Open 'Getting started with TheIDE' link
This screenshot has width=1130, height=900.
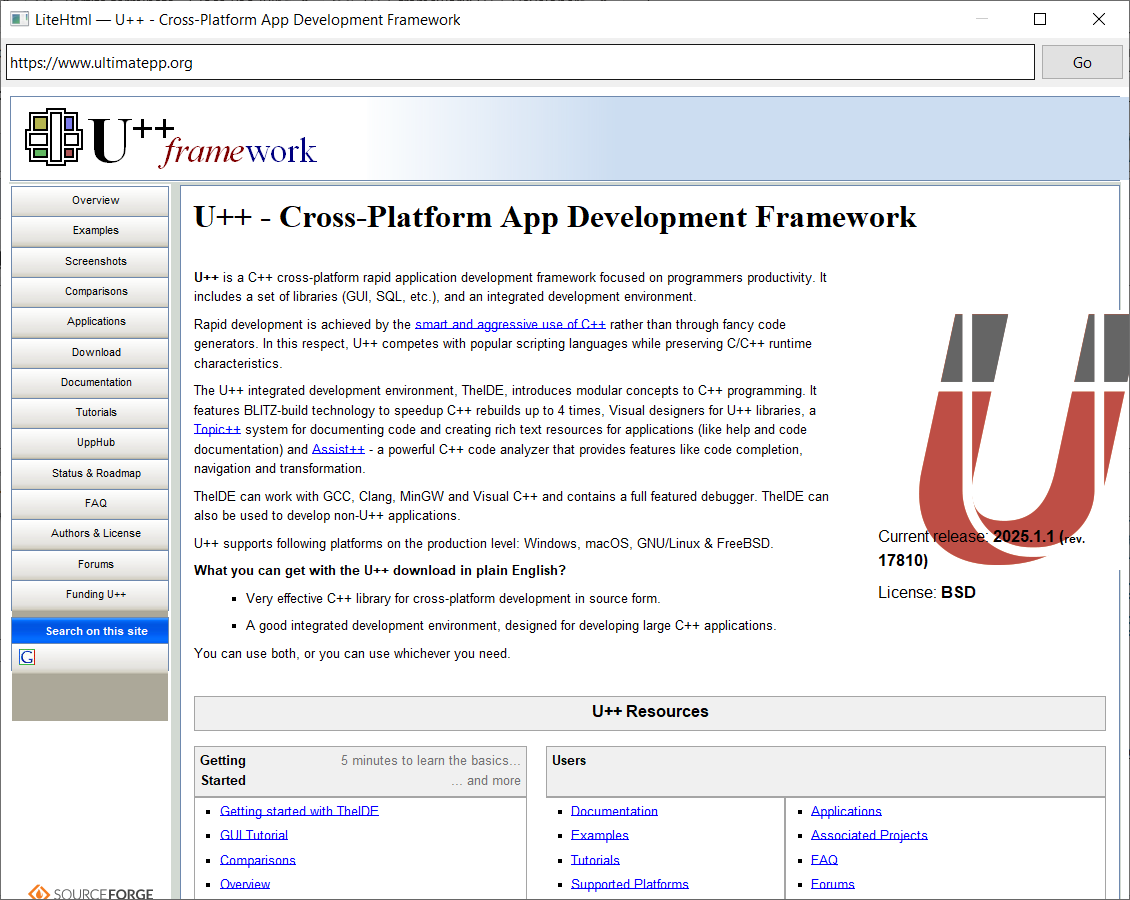pos(299,811)
